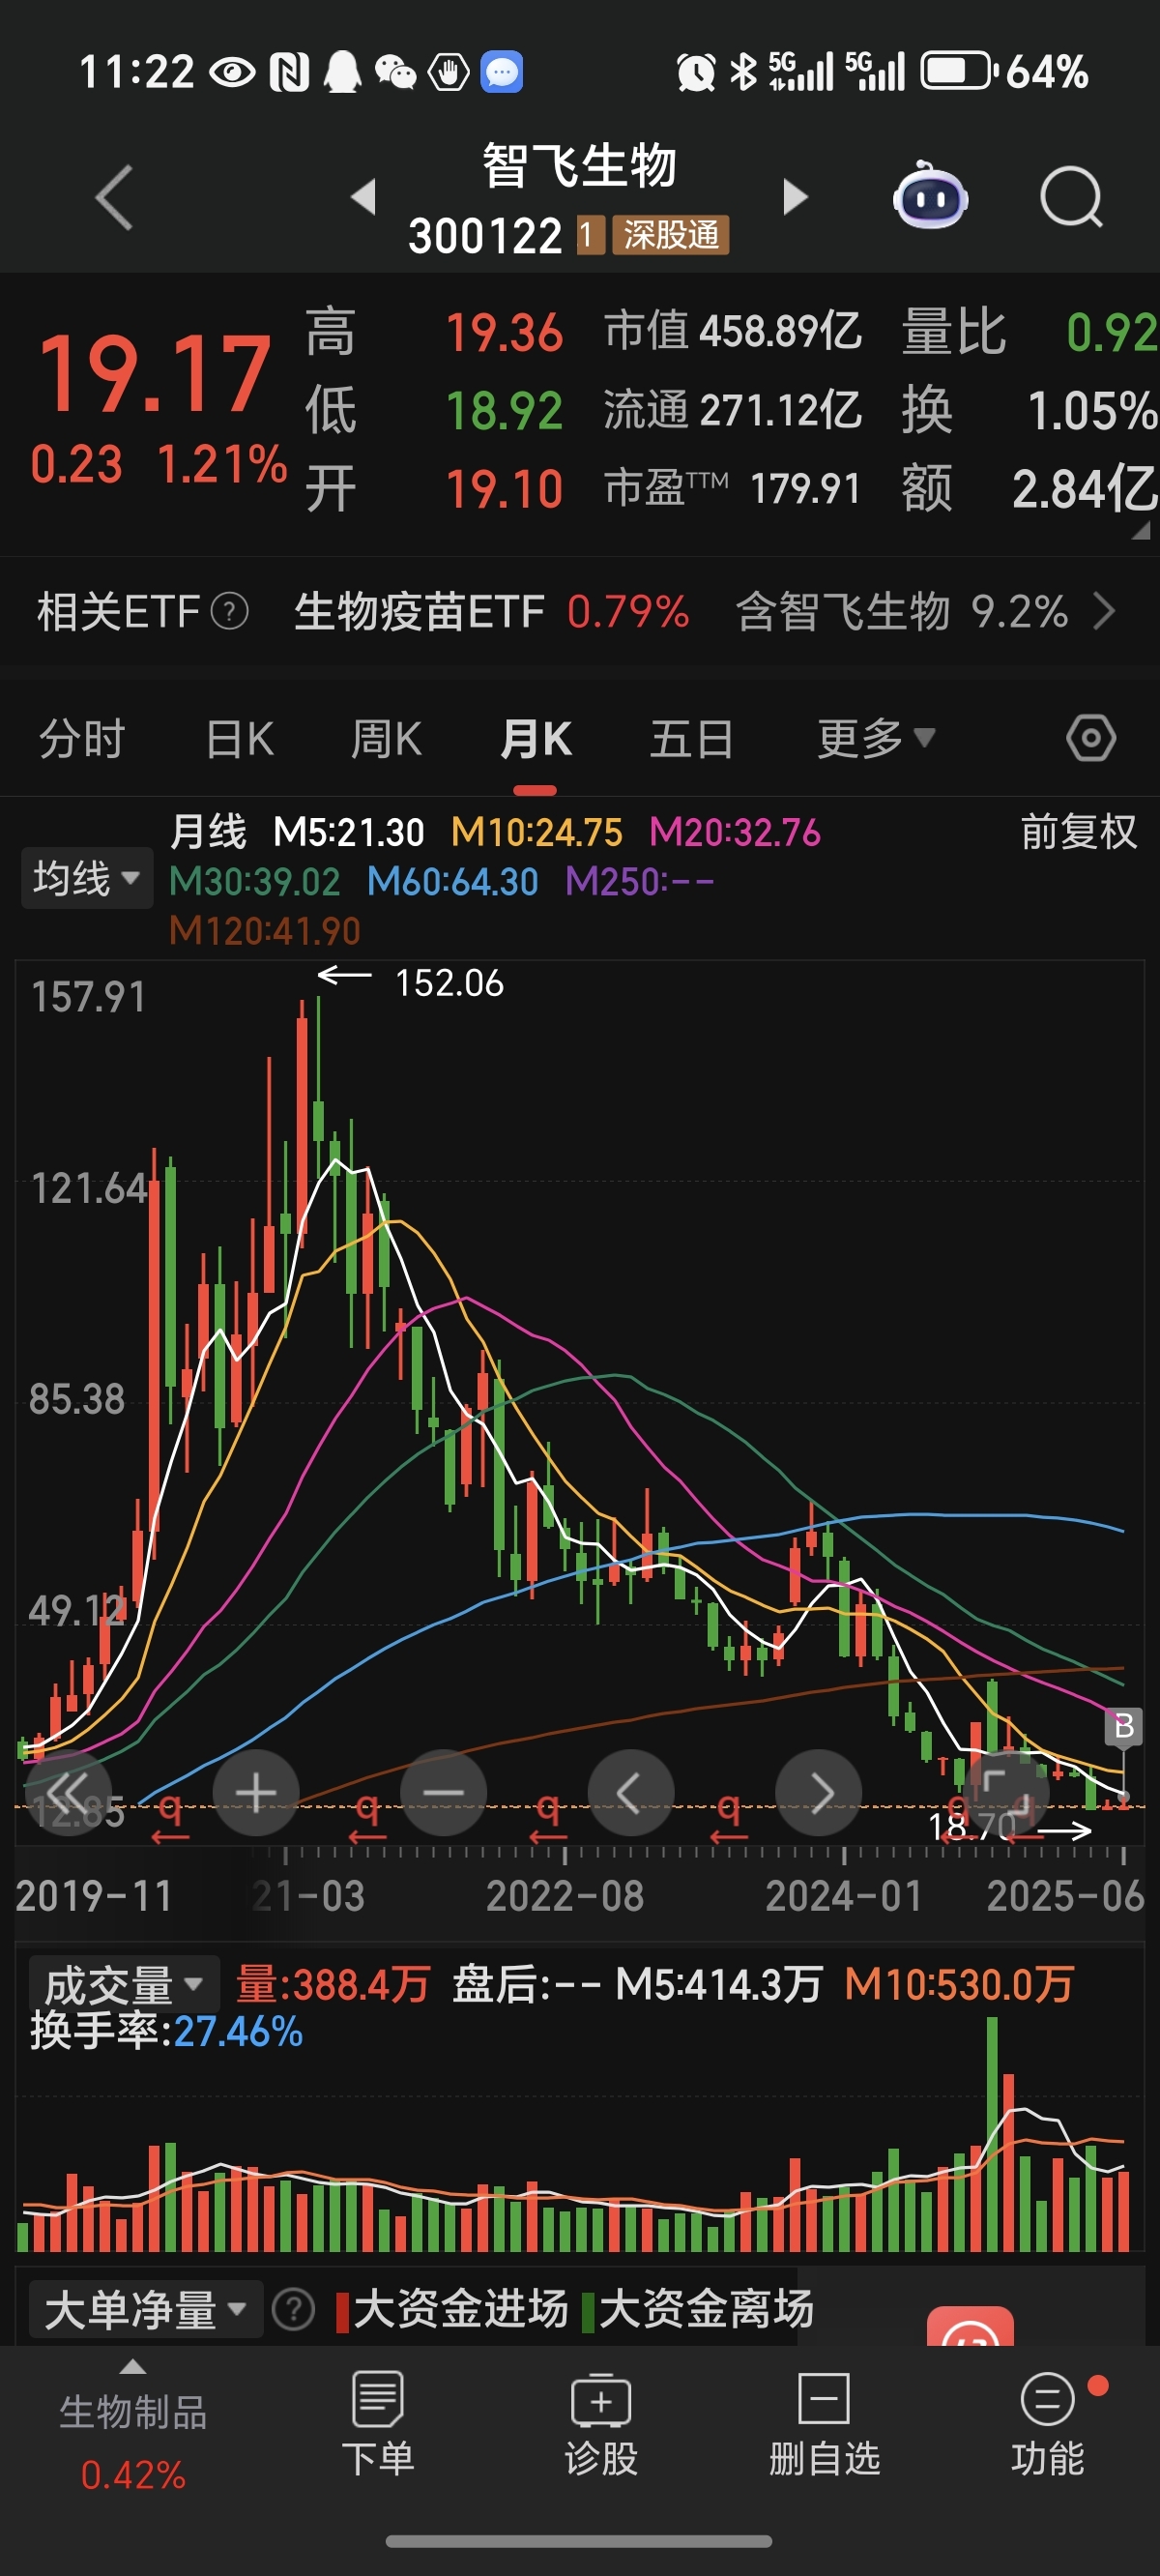Open chart settings hexagon icon
The image size is (1160, 2576).
point(1090,739)
